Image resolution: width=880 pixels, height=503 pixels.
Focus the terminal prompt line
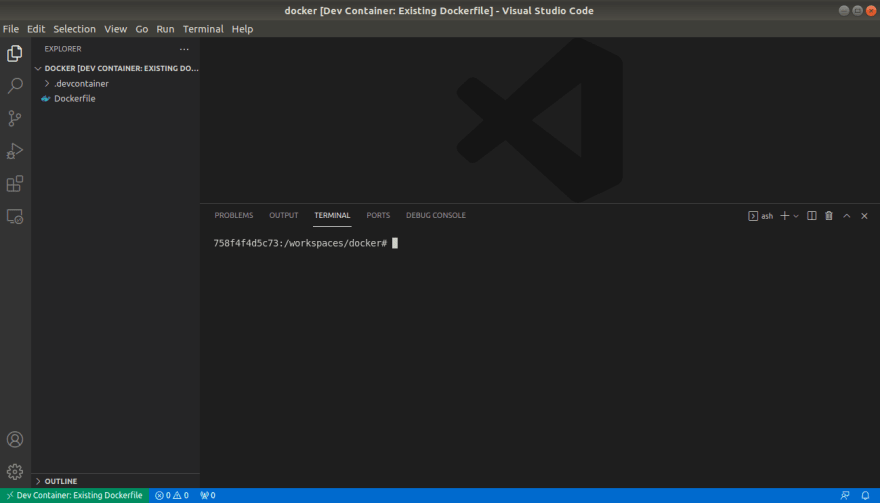pos(305,243)
